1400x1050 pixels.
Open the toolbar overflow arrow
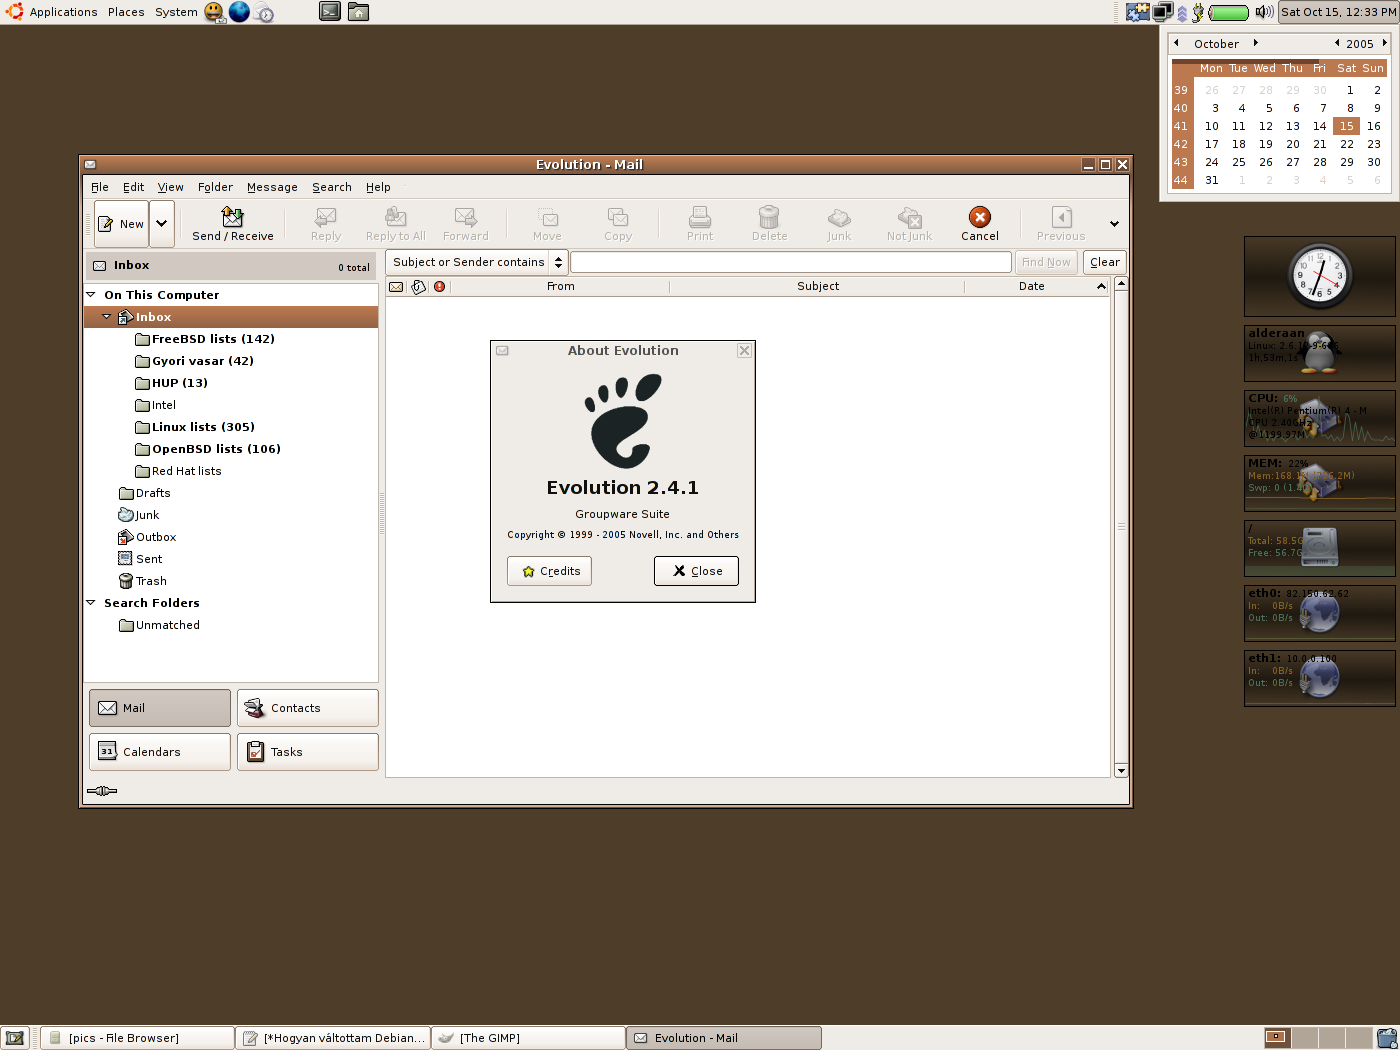click(1114, 224)
